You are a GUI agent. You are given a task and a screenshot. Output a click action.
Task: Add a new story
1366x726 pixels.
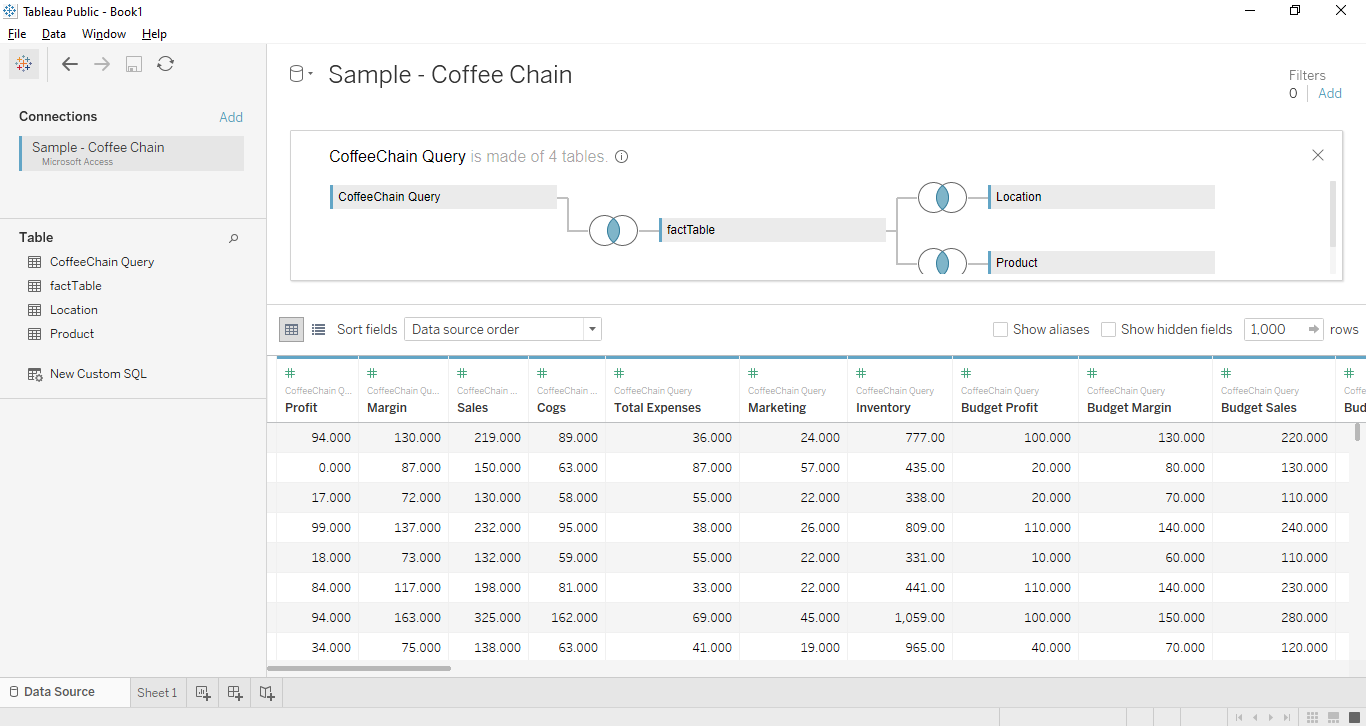267,692
